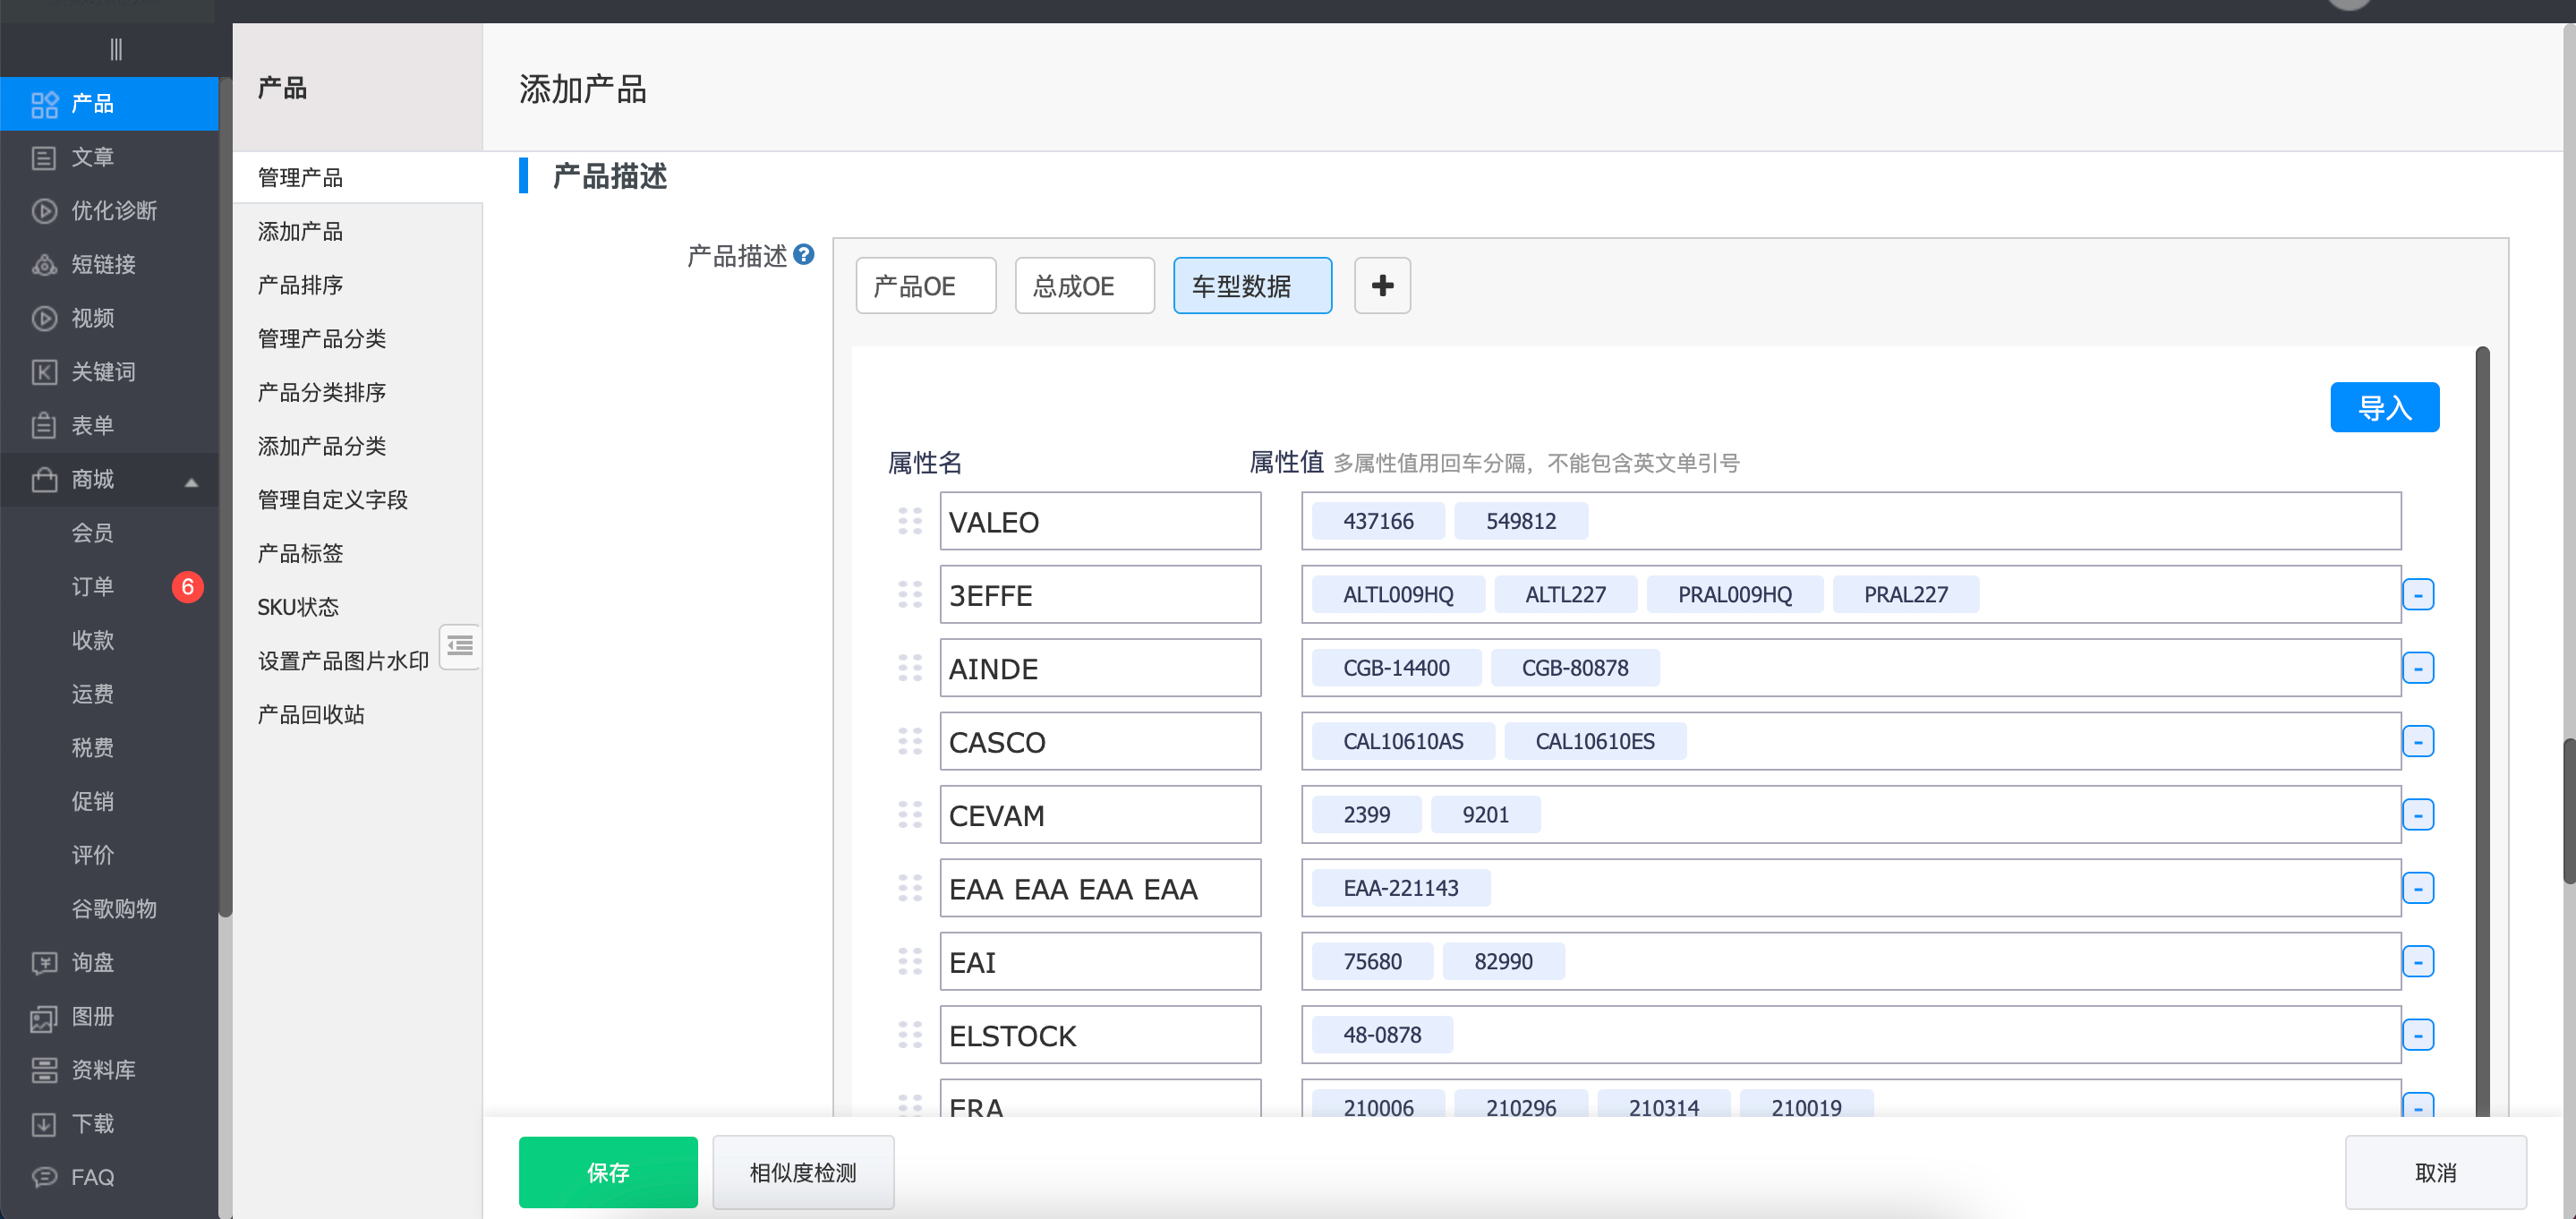Click the green 保存 button

pyautogui.click(x=607, y=1172)
